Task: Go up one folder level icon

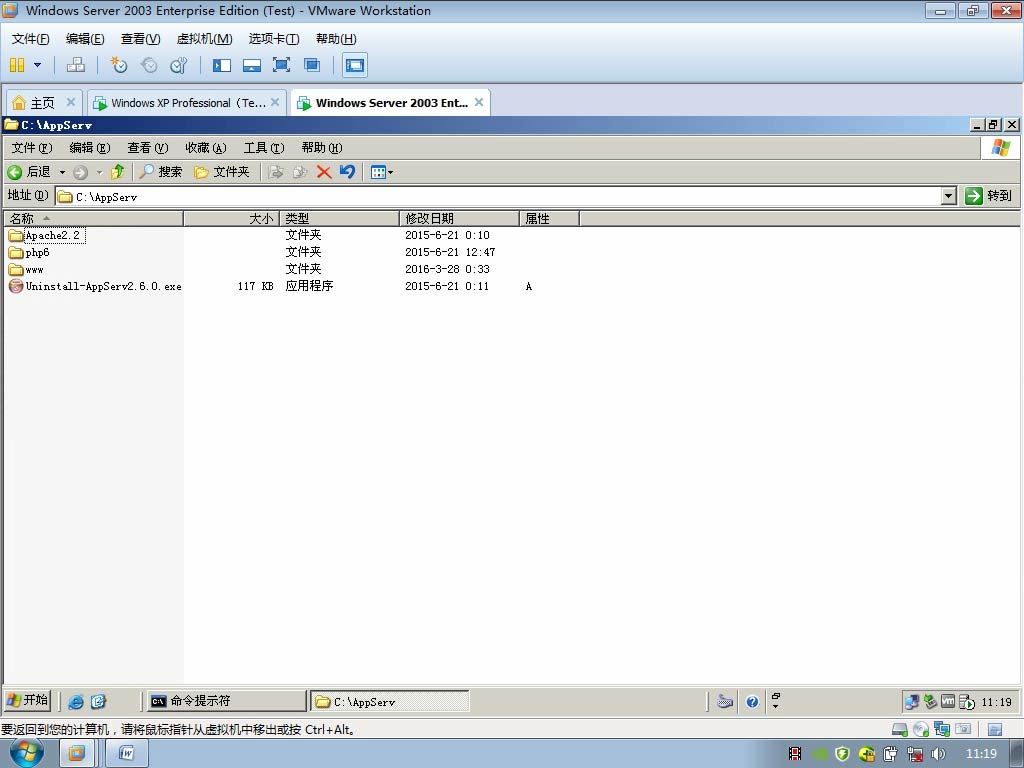Action: (118, 172)
